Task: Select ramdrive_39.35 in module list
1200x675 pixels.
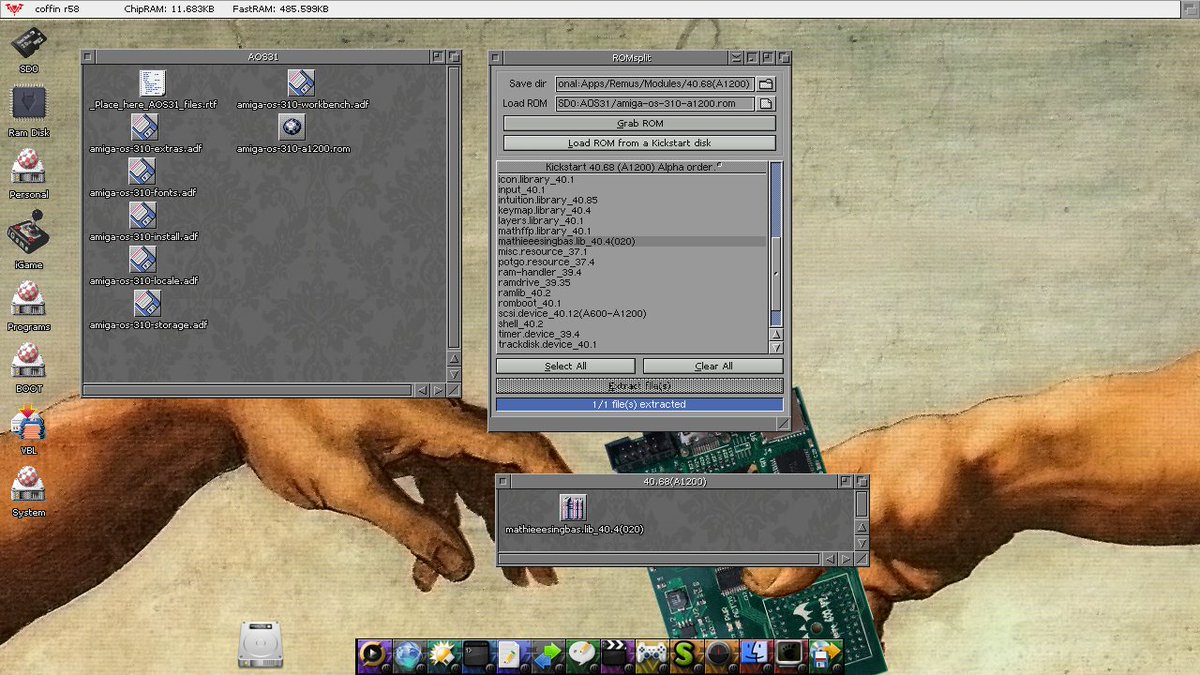Action: pyautogui.click(x=632, y=282)
